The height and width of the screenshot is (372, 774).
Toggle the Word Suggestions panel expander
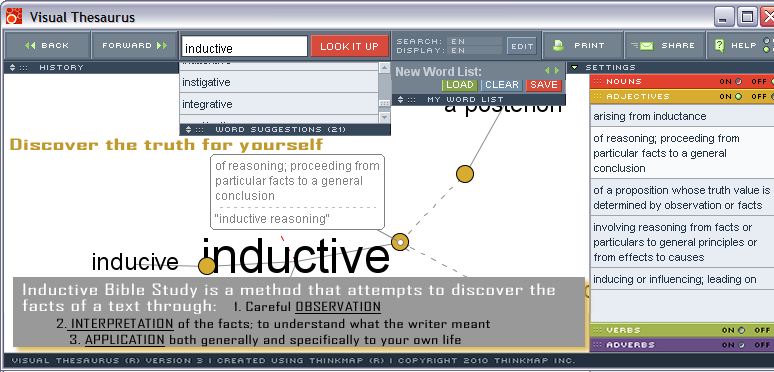pos(188,130)
